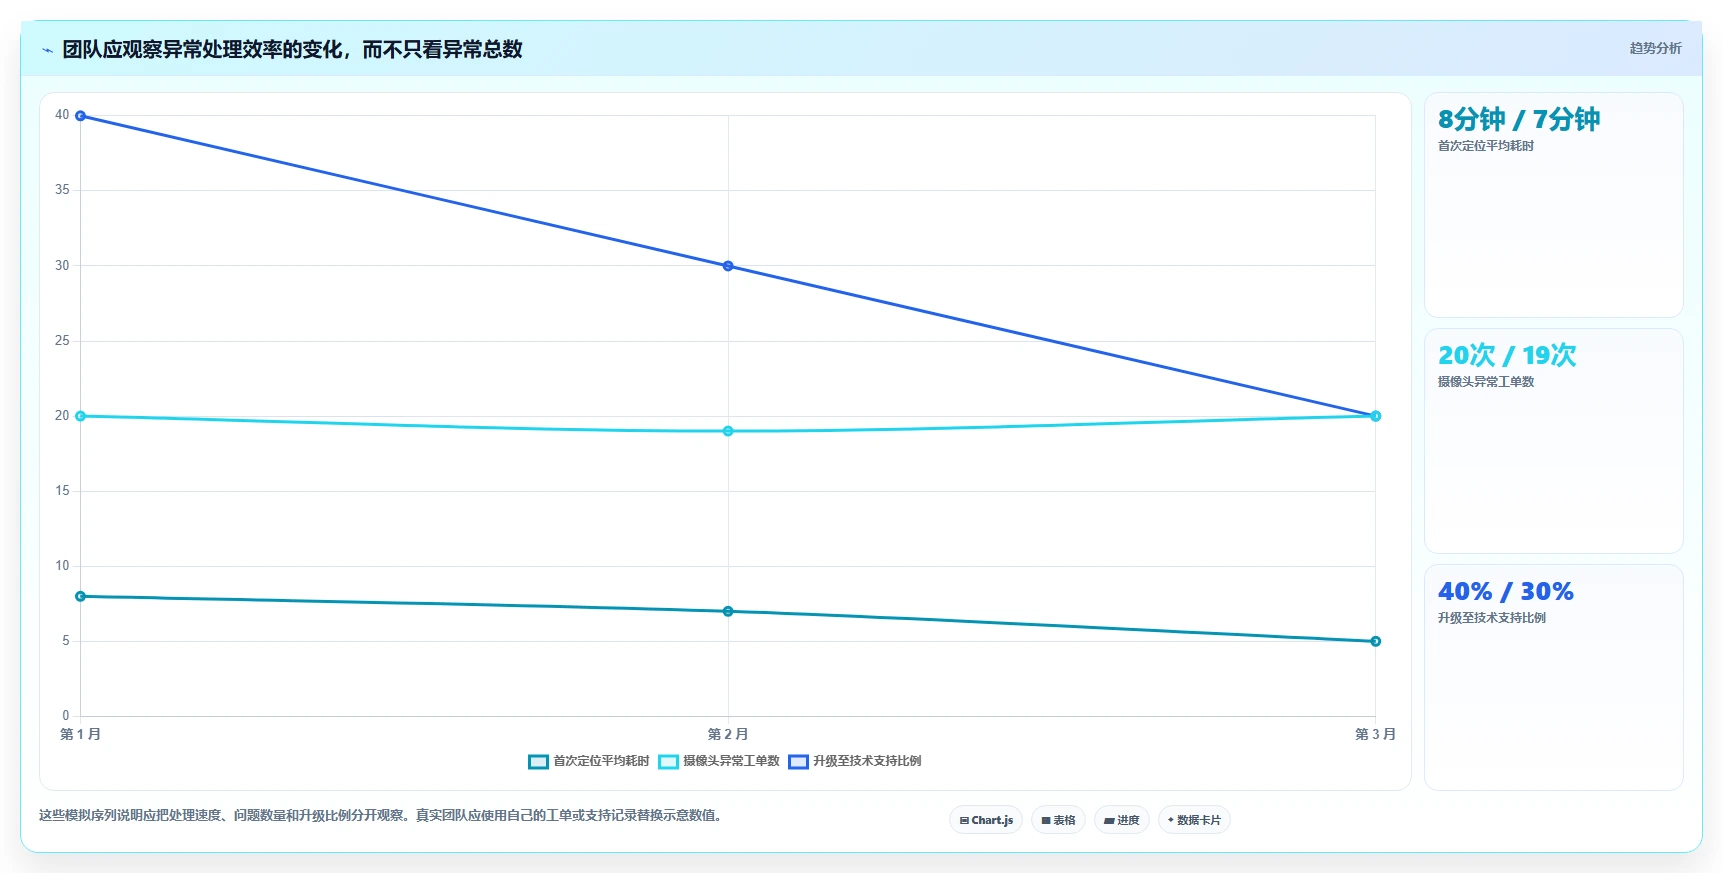Screen dimensions: 1723x873
Task: Click the 第1月 x-axis label
Action: click(80, 734)
